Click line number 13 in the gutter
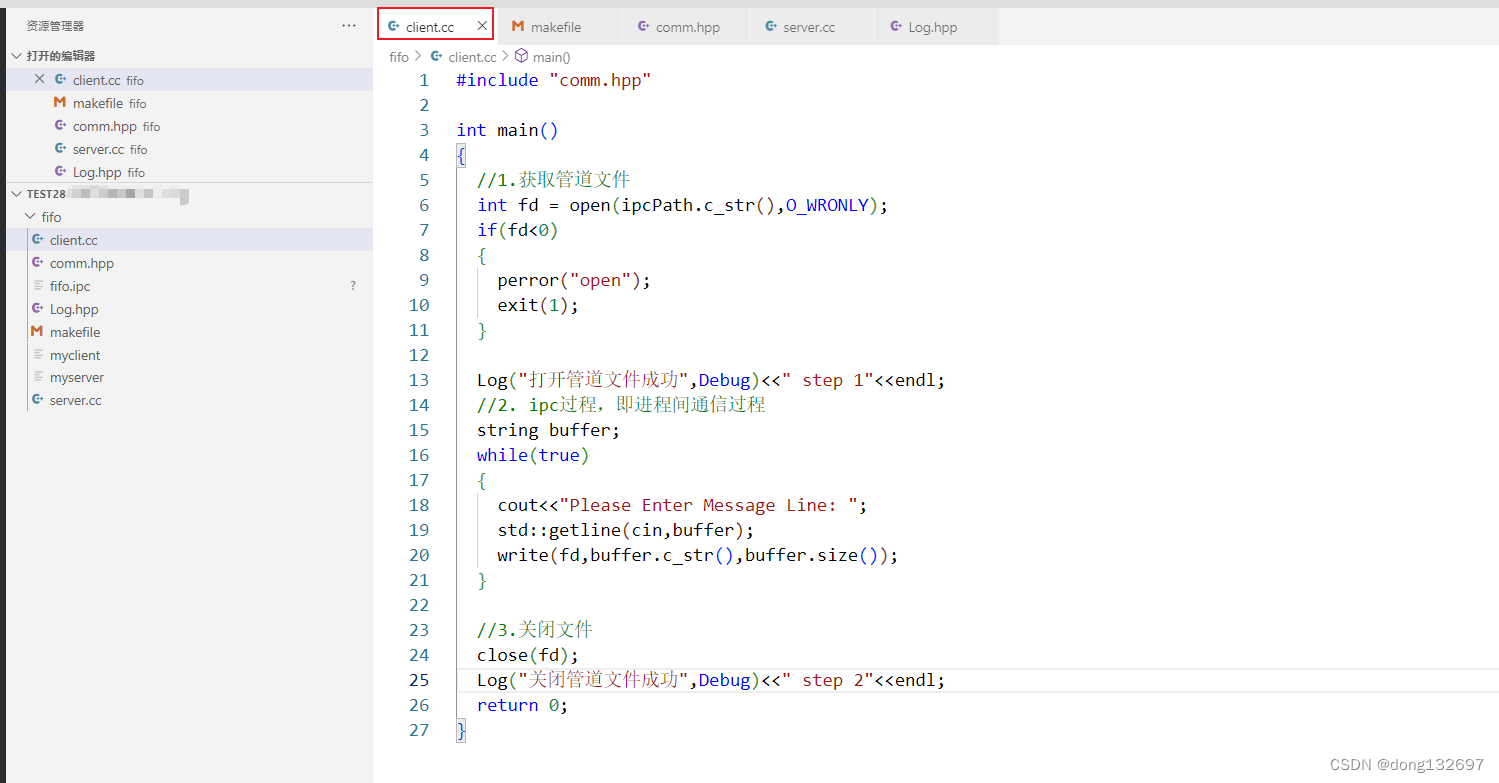Image resolution: width=1499 pixels, height=783 pixels. (x=419, y=380)
